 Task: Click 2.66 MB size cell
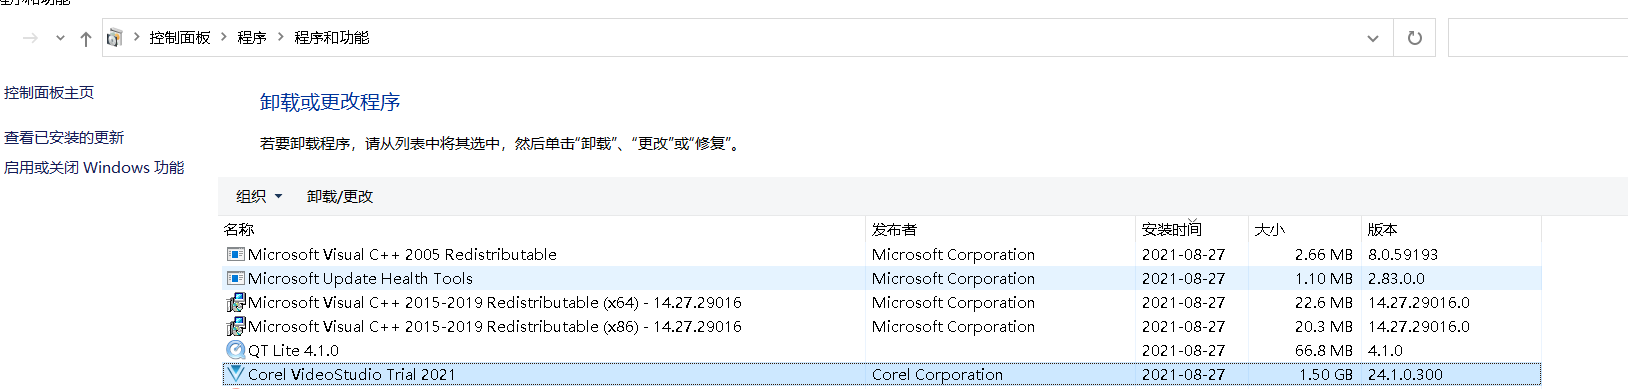1324,255
